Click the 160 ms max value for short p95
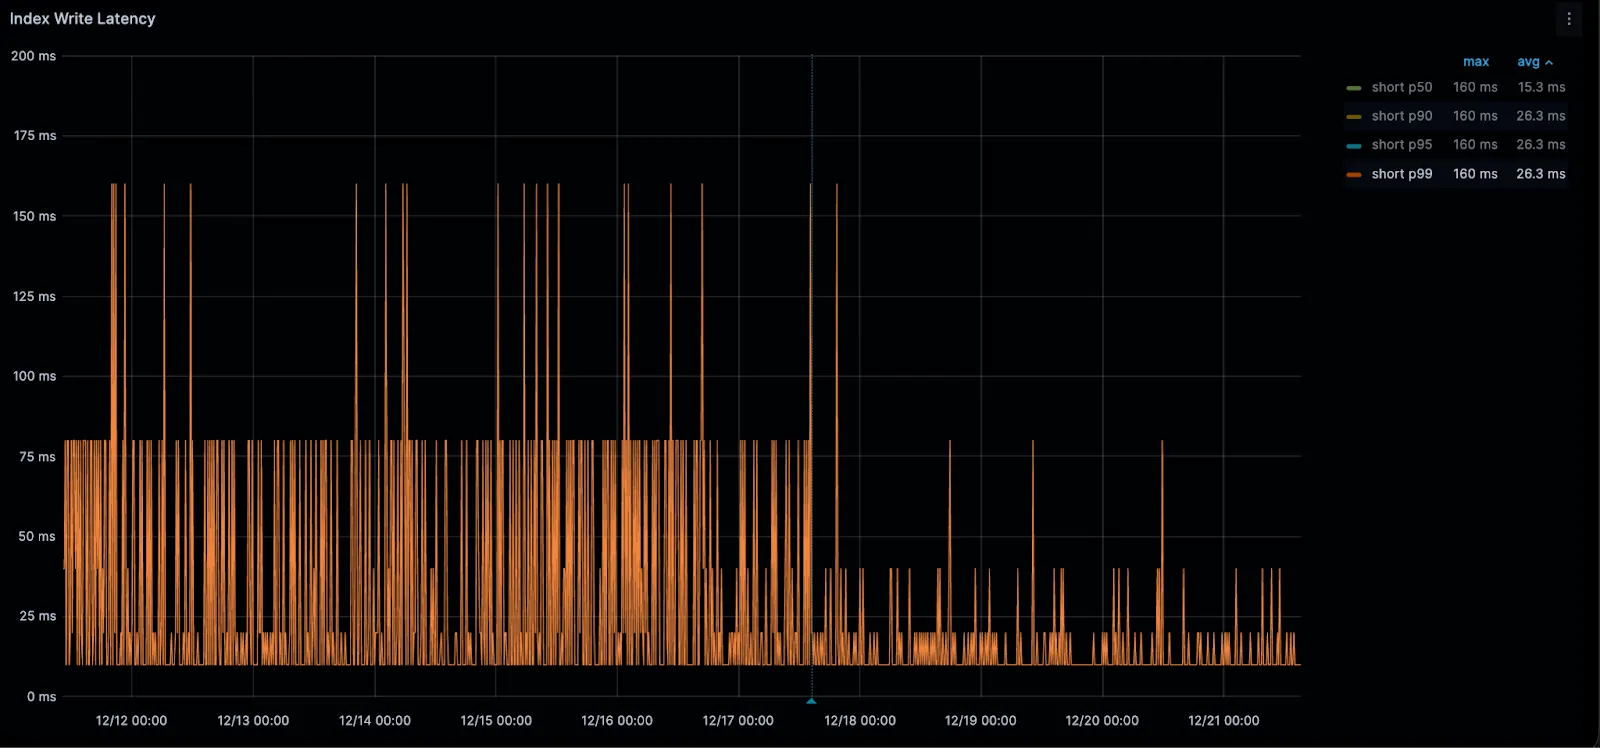The height and width of the screenshot is (748, 1600). 1475,145
